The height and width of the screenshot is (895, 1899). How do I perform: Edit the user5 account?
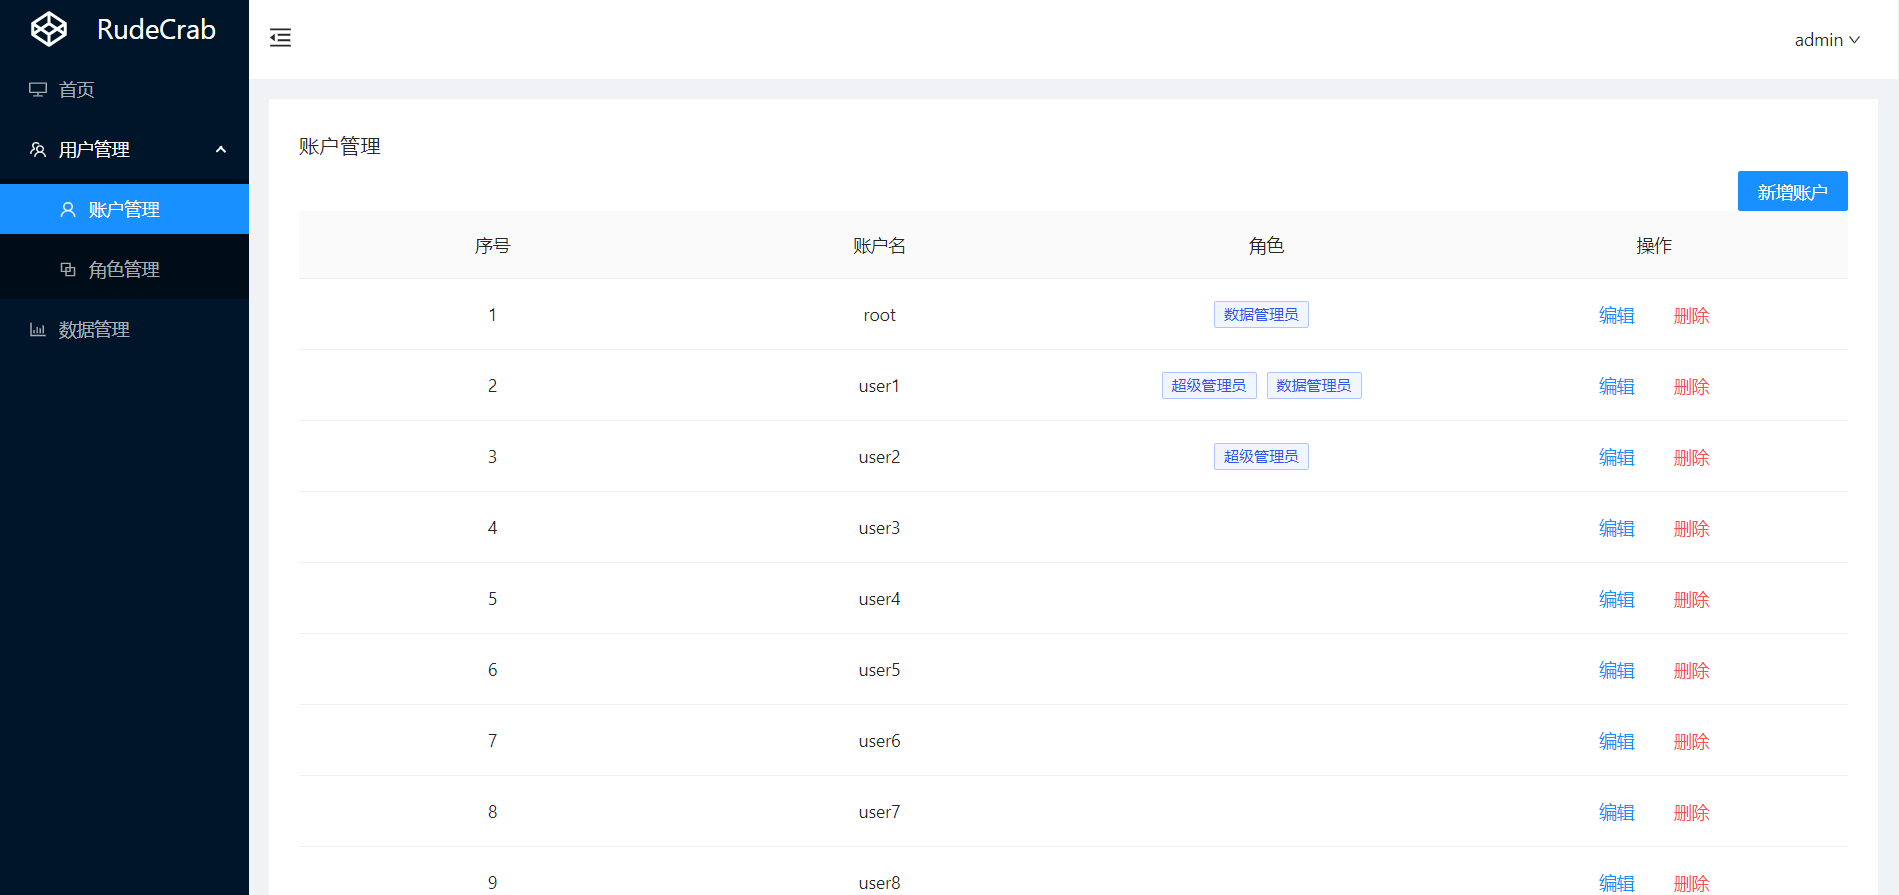point(1616,670)
